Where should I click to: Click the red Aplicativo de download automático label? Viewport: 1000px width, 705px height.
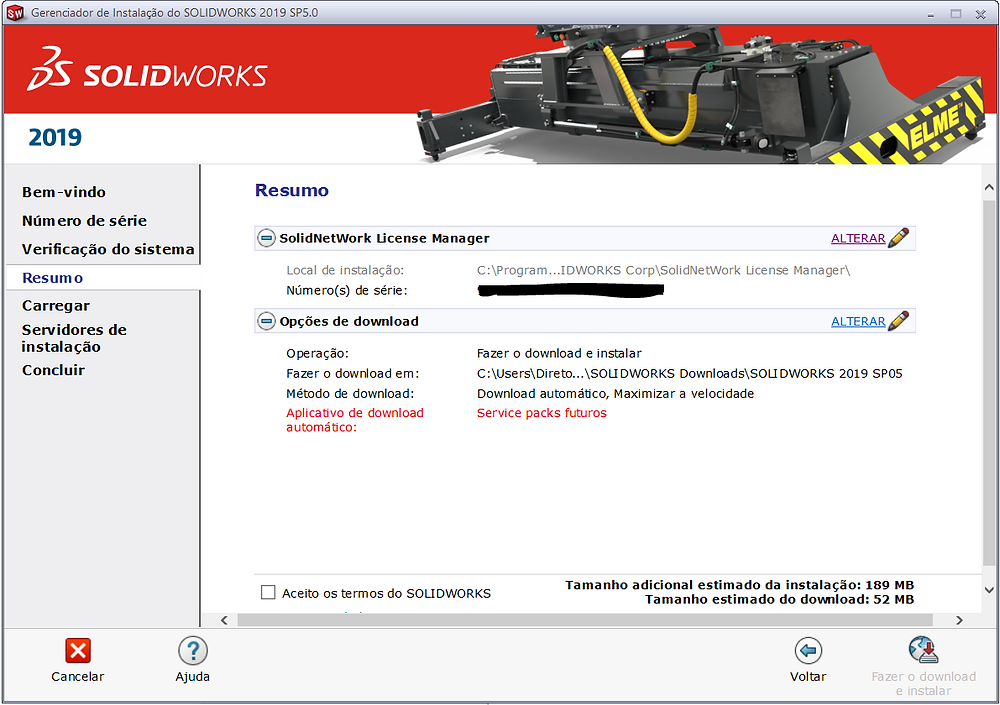[x=355, y=420]
